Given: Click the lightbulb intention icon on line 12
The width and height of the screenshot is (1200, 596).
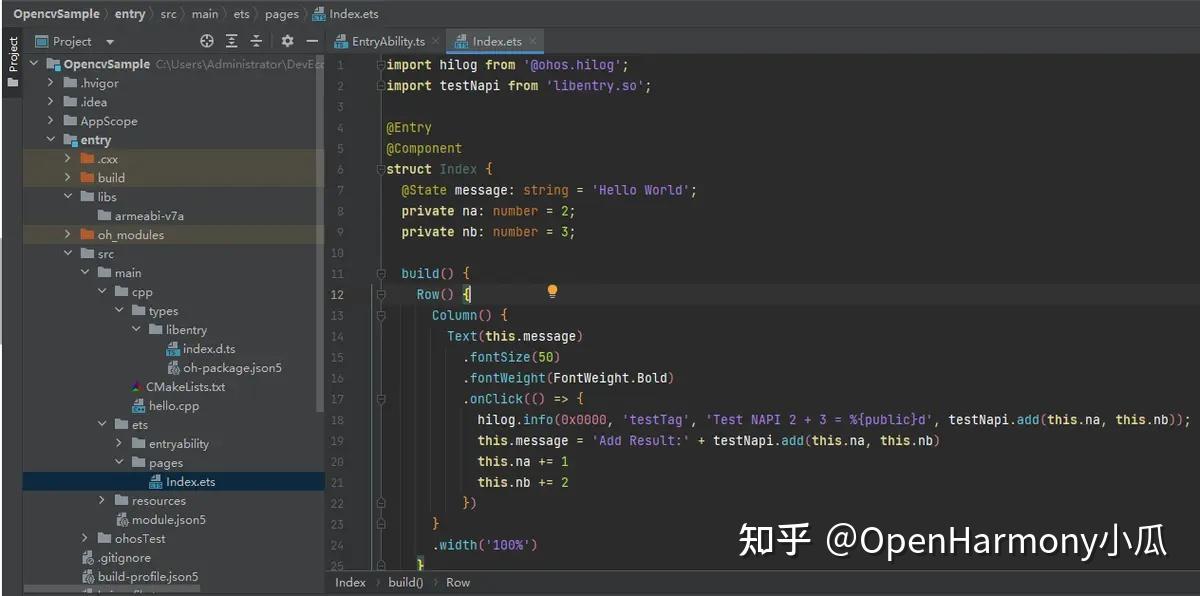Looking at the screenshot, I should [x=553, y=290].
